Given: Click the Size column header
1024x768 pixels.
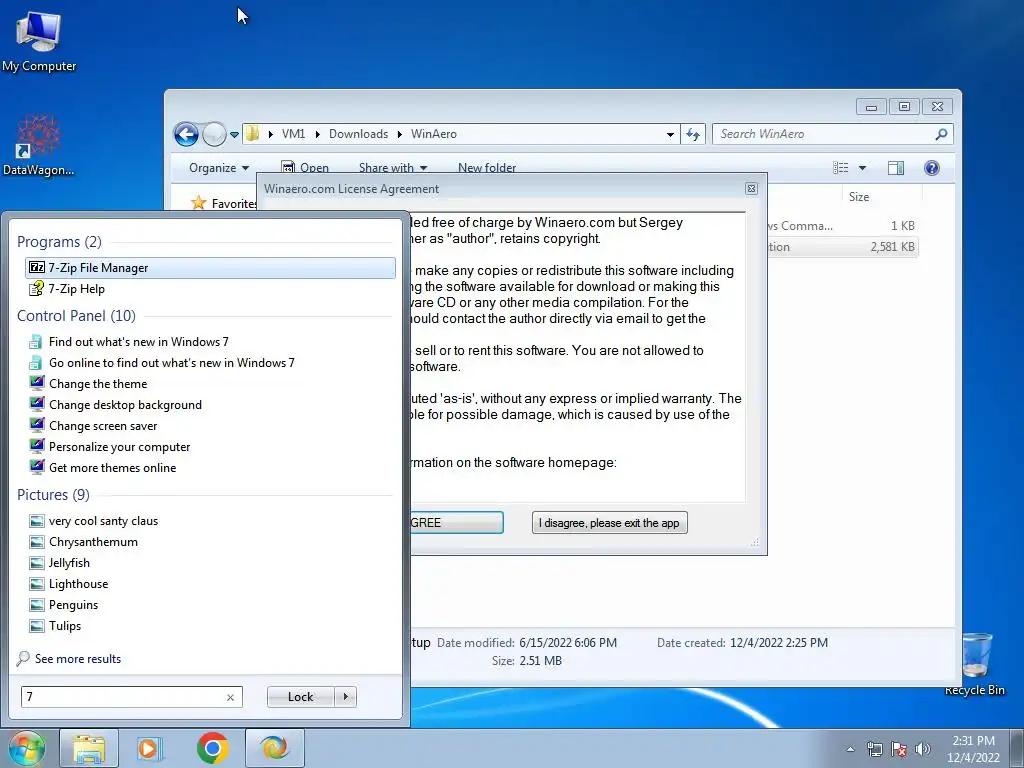Looking at the screenshot, I should 859,197.
